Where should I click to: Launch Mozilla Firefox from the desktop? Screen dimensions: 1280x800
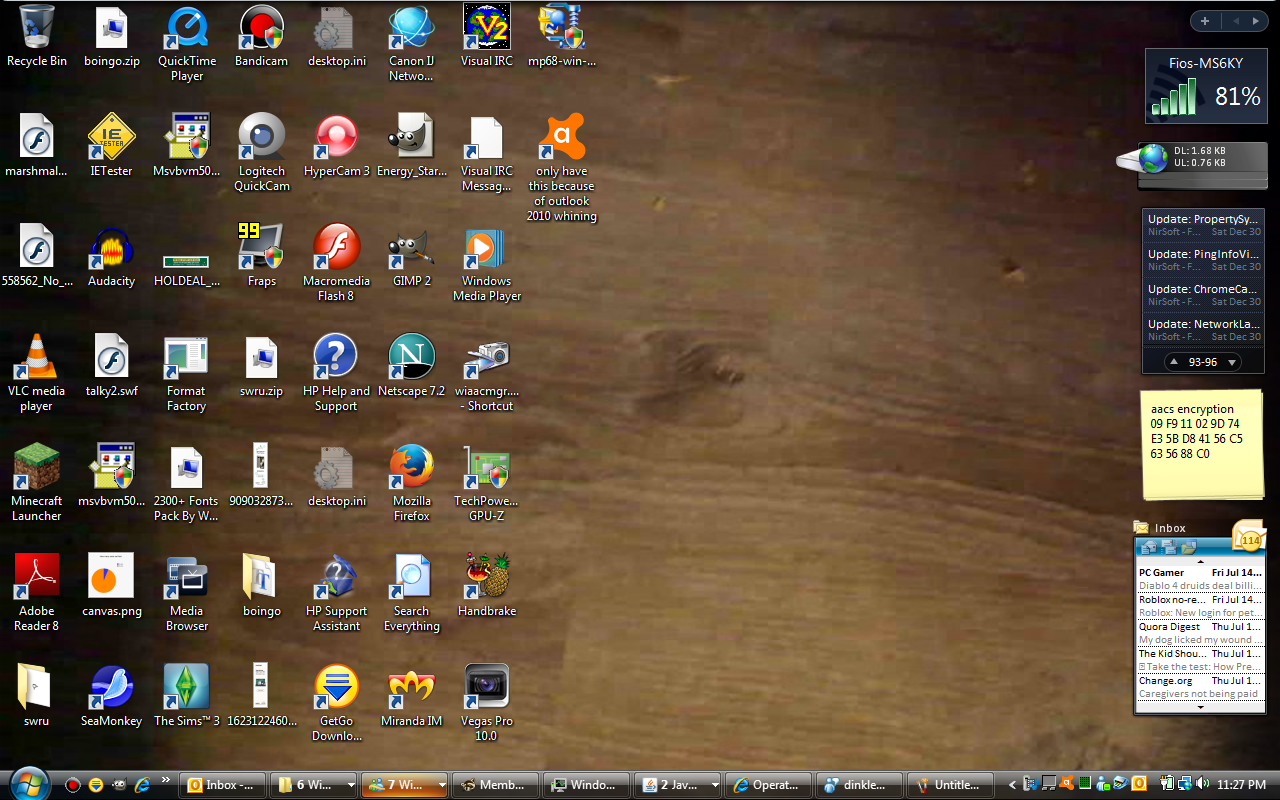click(x=411, y=472)
